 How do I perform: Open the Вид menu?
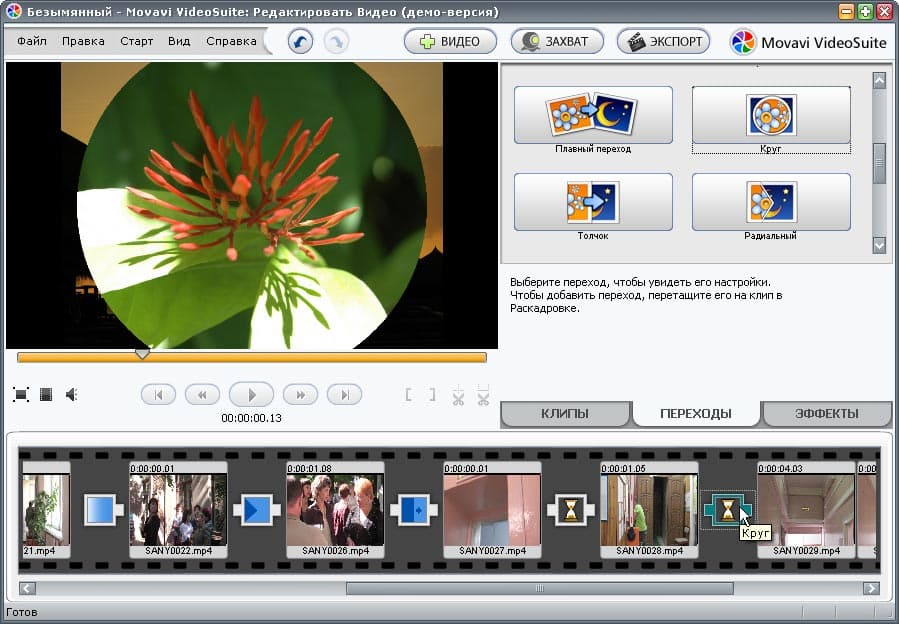179,41
